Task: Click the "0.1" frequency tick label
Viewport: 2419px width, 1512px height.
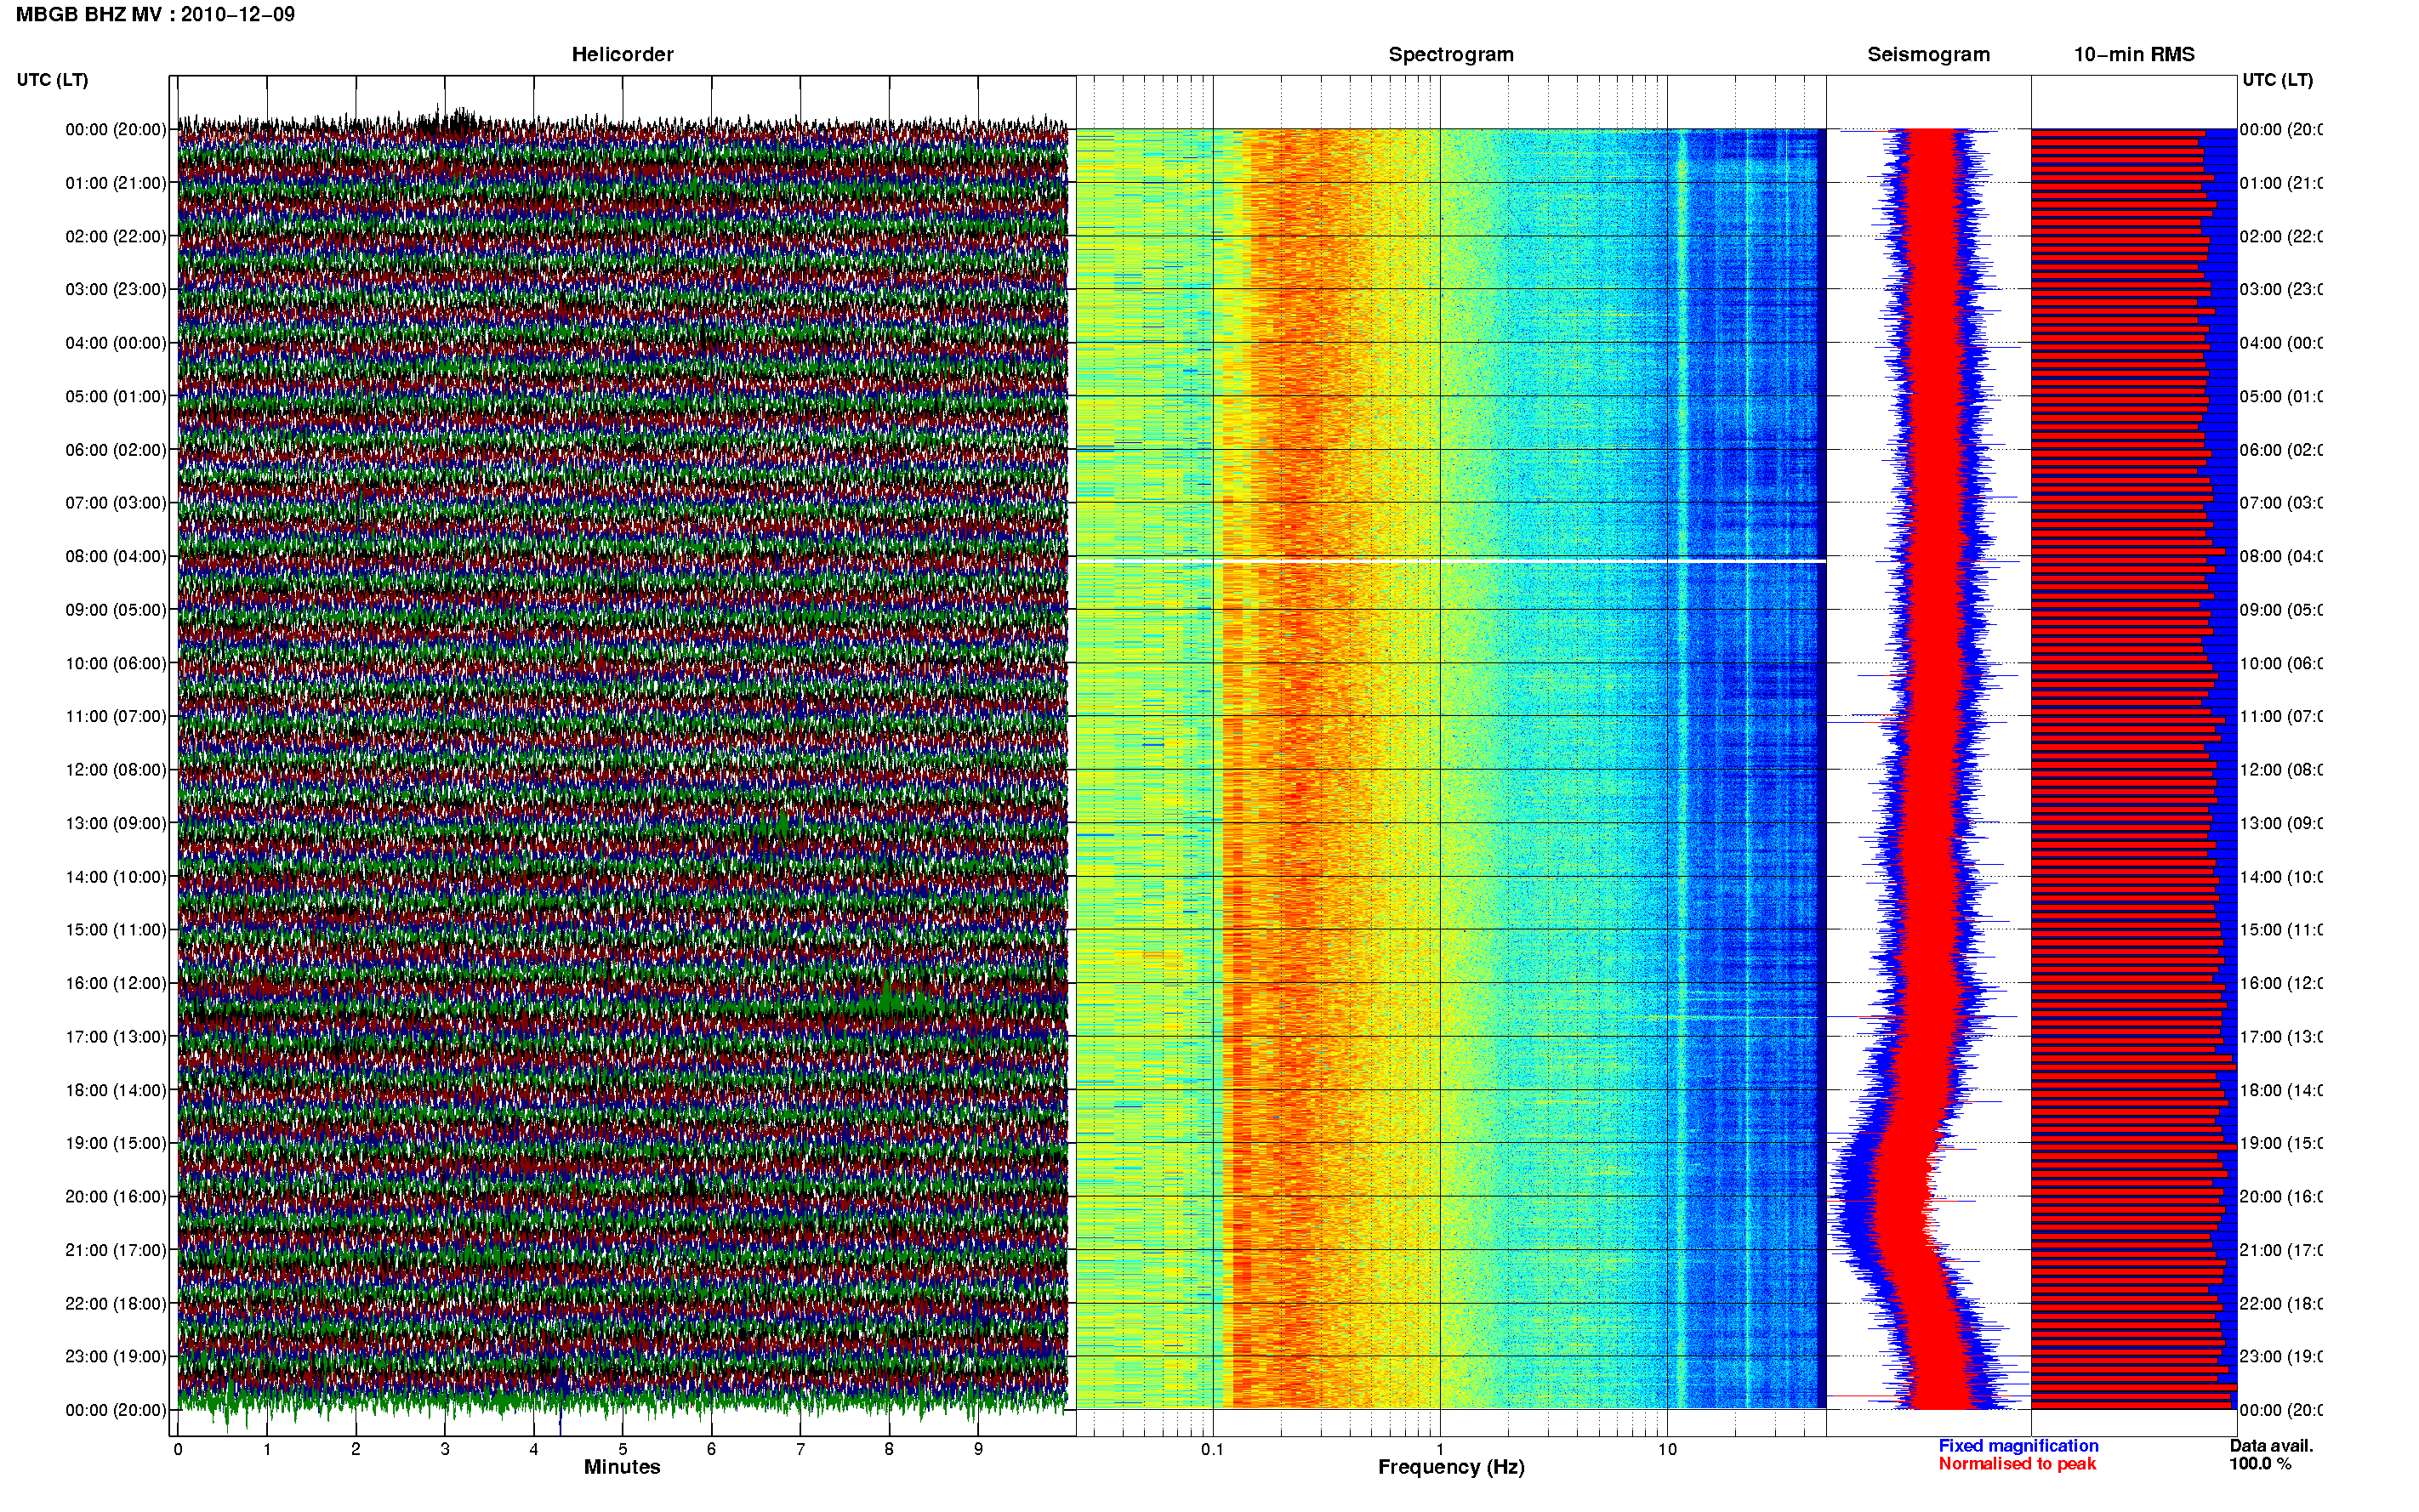Action: [1212, 1449]
